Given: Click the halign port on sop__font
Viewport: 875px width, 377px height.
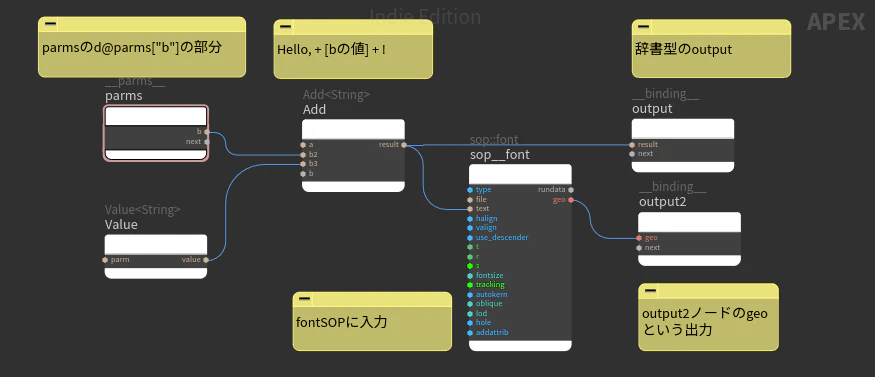Looking at the screenshot, I should [x=470, y=218].
